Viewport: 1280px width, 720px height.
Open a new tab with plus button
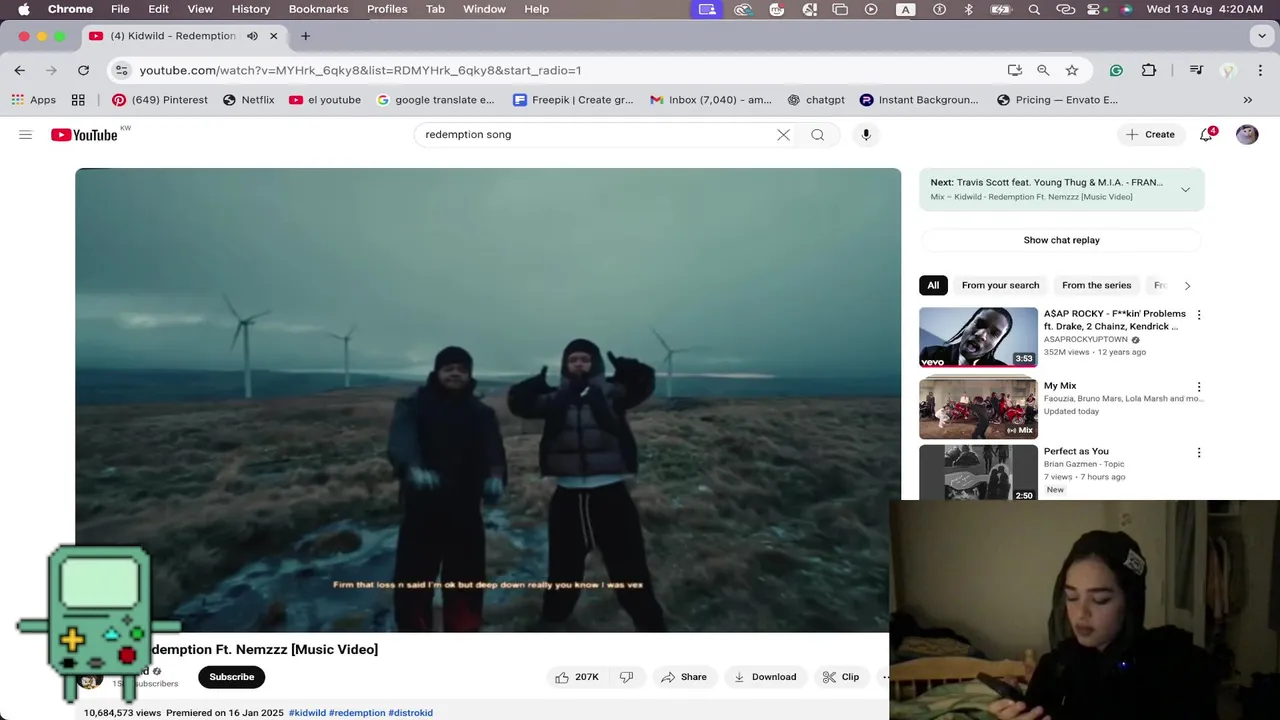click(x=305, y=36)
